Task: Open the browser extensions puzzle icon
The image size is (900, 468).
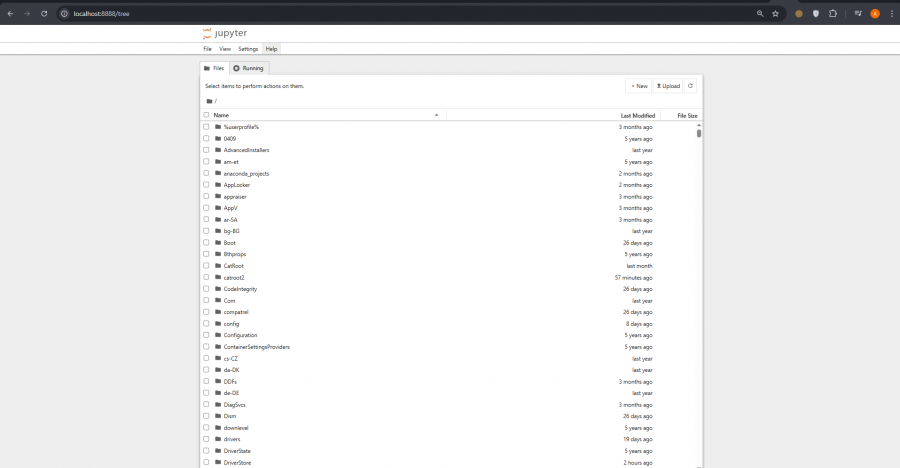Action: pos(832,13)
